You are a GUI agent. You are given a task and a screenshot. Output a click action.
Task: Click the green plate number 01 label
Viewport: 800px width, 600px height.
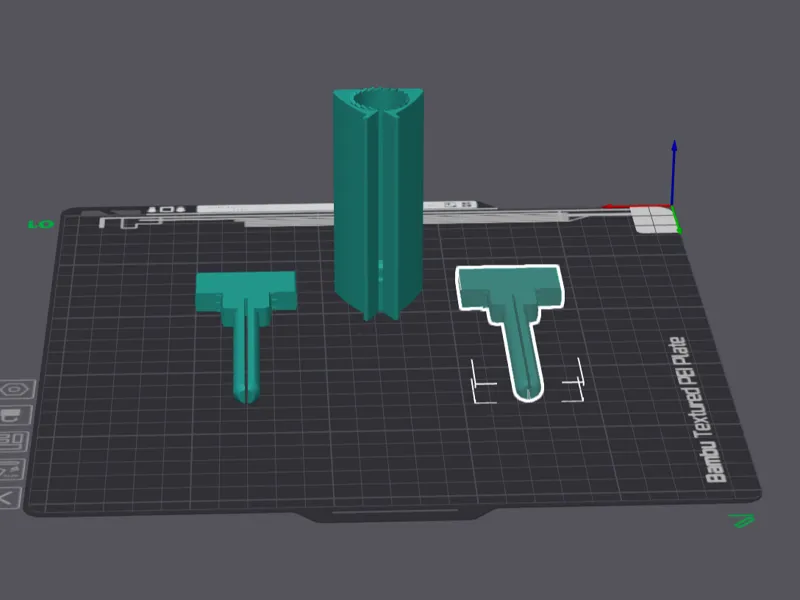point(41,224)
